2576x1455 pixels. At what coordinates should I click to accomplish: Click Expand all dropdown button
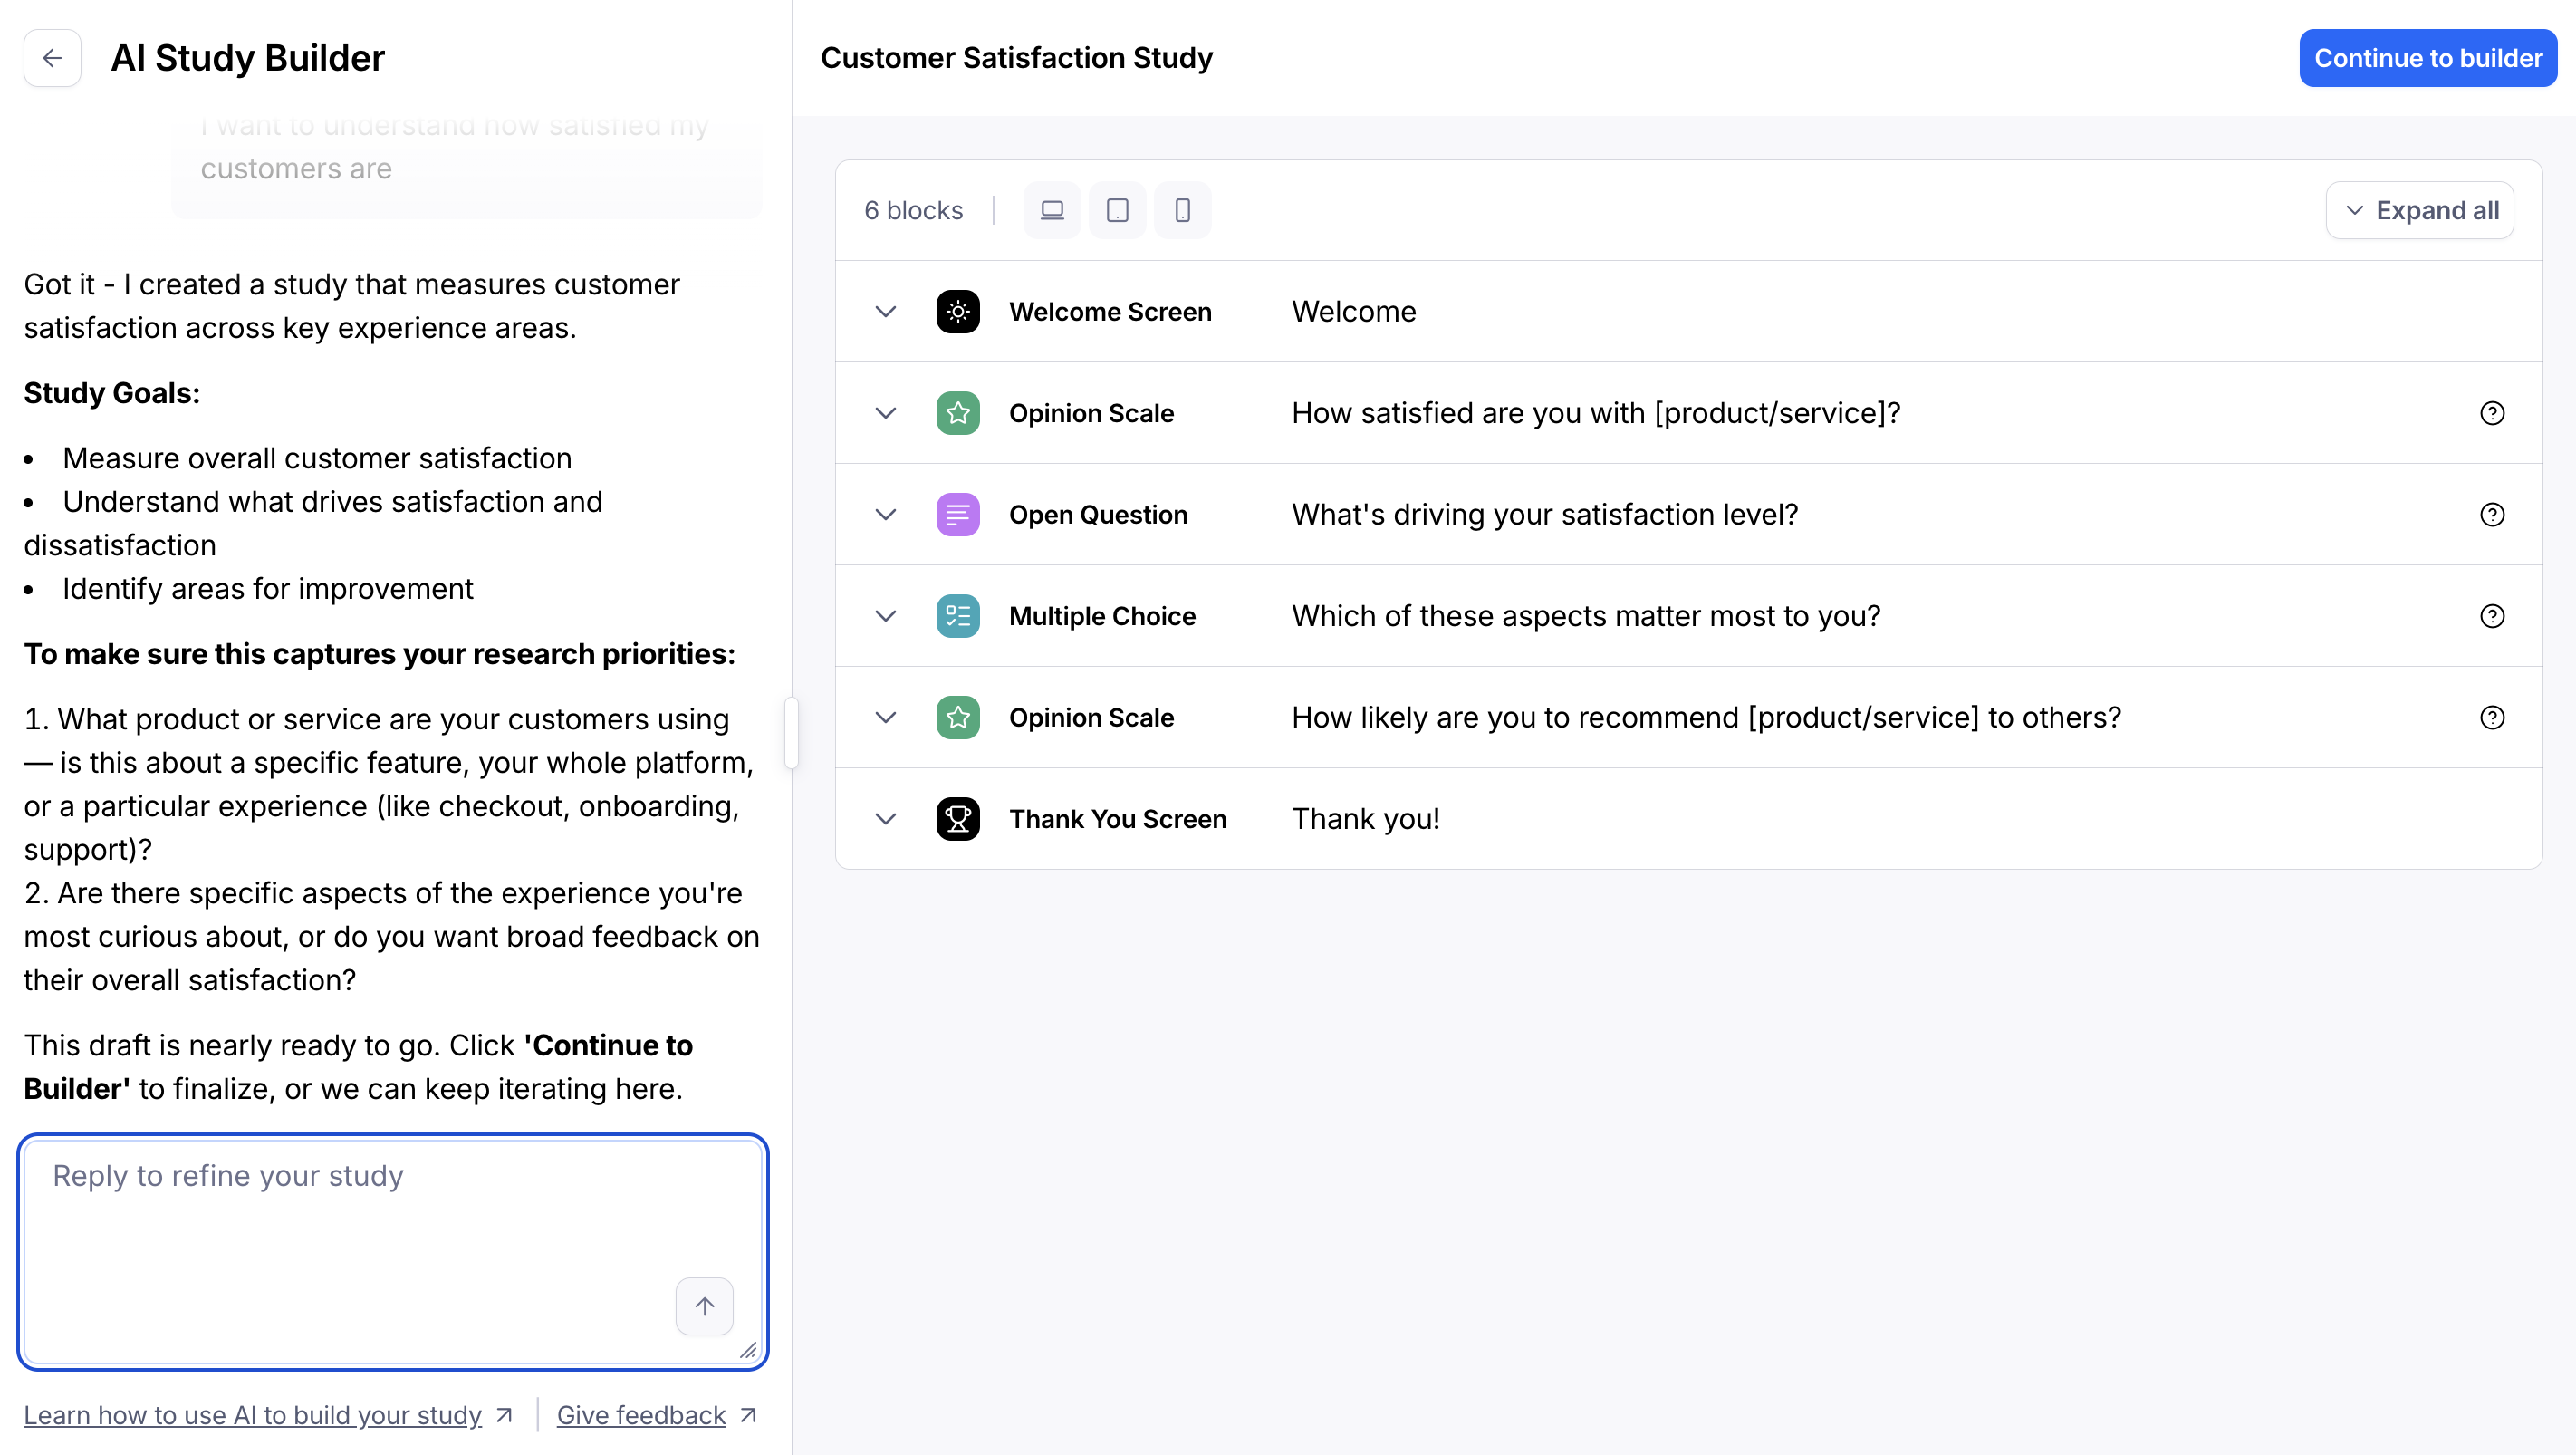point(2419,210)
